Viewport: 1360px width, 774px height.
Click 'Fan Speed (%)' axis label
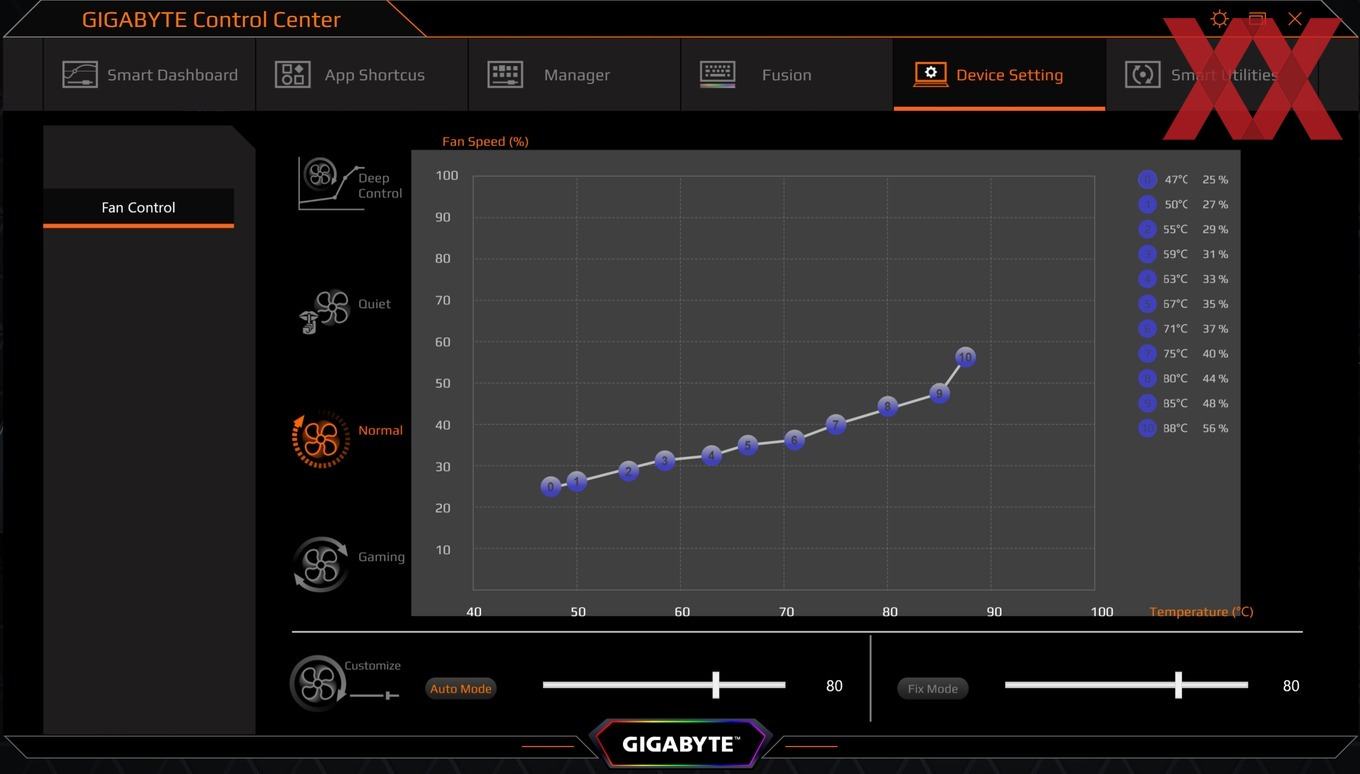click(485, 142)
